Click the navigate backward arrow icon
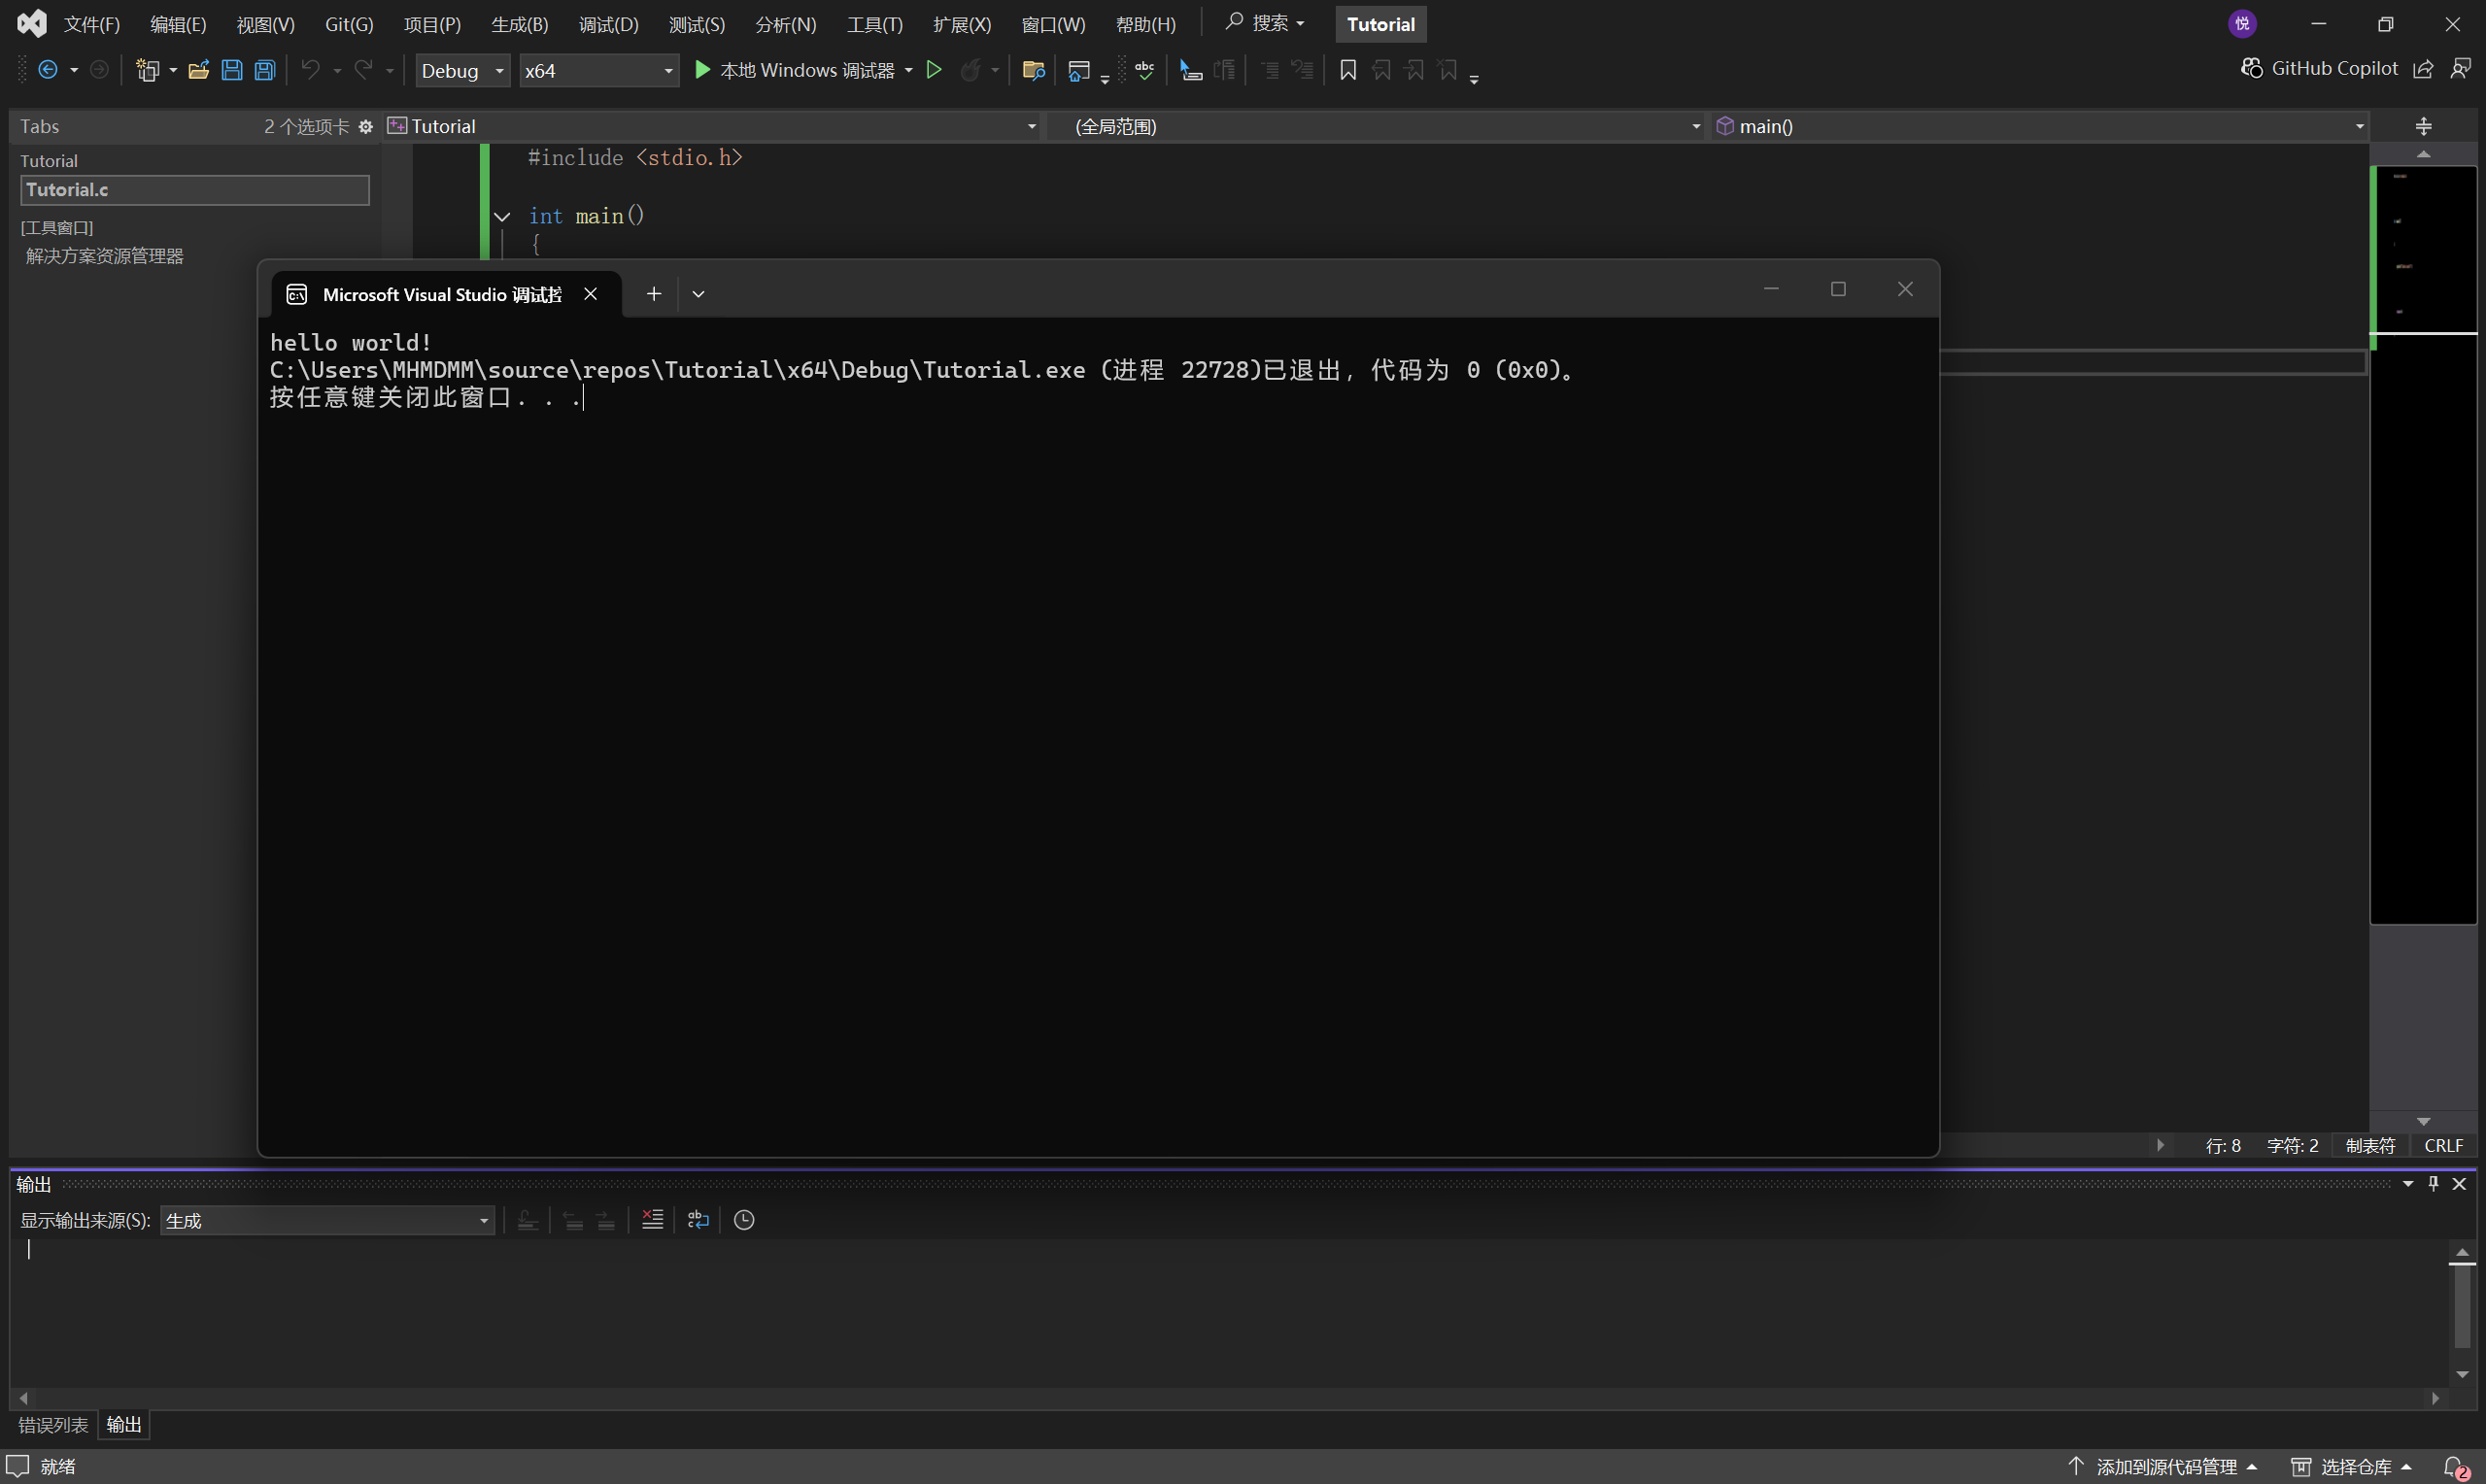This screenshot has width=2486, height=1484. pos(47,70)
